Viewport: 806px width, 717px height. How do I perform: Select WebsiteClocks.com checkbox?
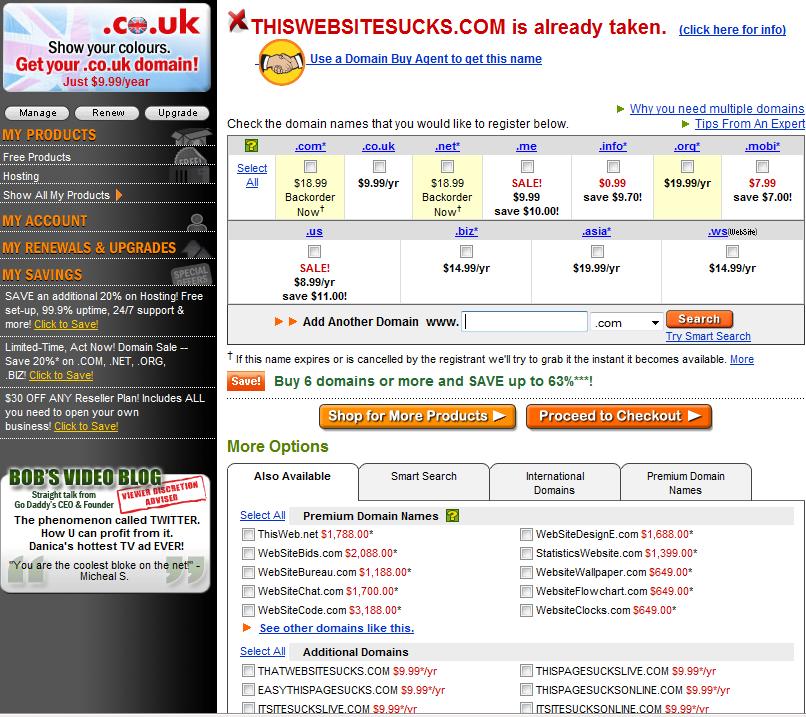click(x=526, y=611)
